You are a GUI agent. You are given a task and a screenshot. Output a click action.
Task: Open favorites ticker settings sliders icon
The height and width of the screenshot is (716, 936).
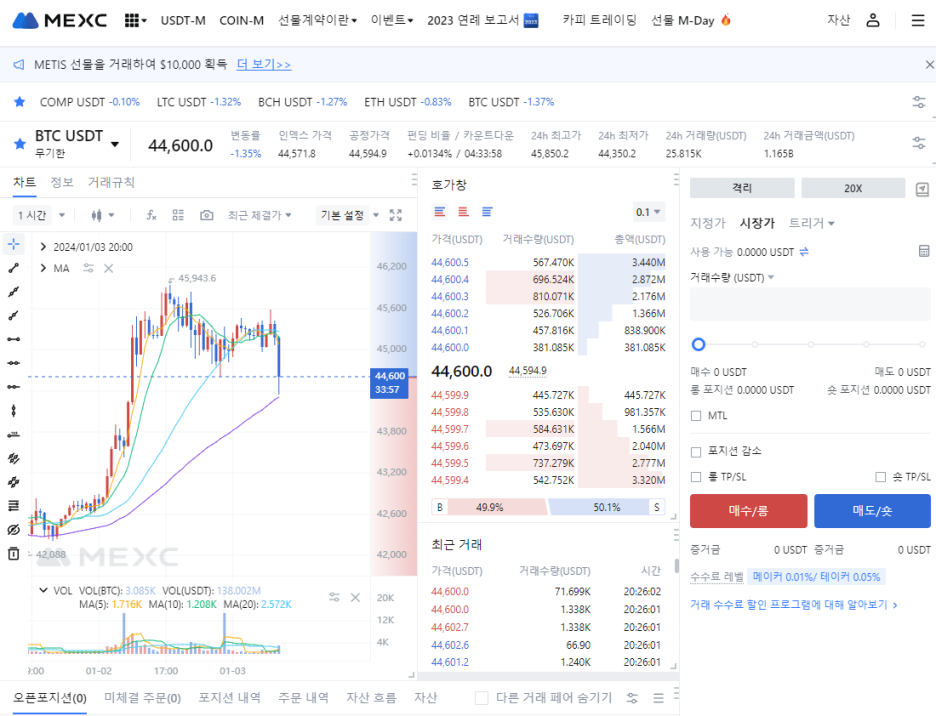tap(919, 102)
